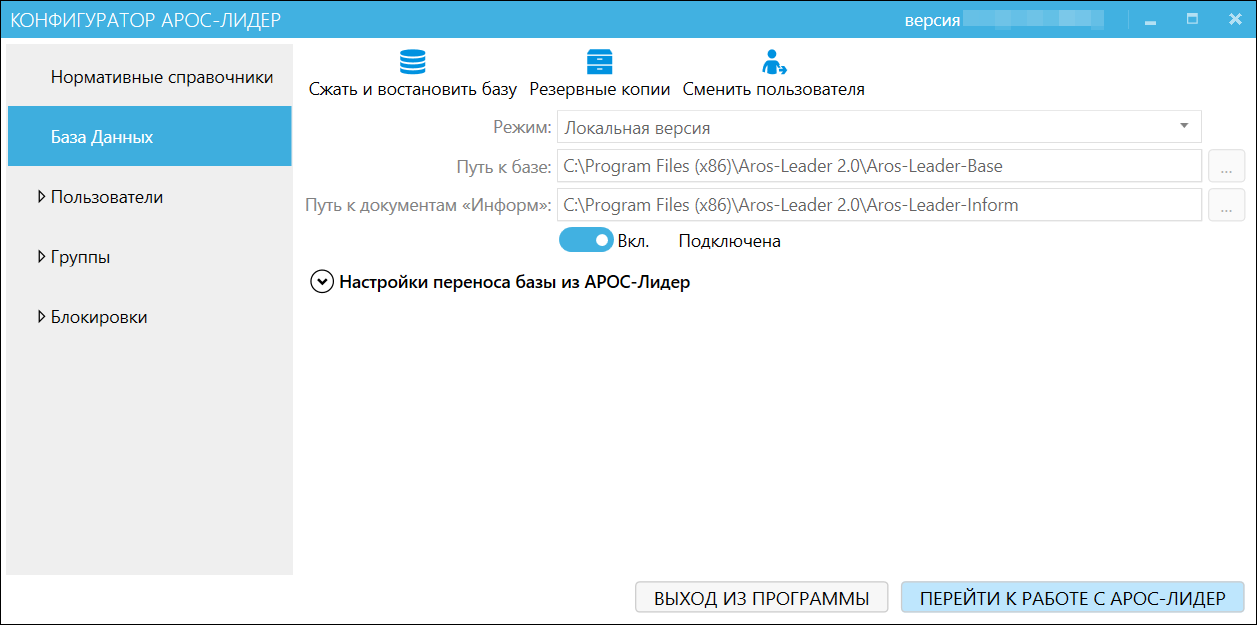Image resolution: width=1257 pixels, height=625 pixels.
Task: Click the Сменить пользователя label
Action: (774, 89)
